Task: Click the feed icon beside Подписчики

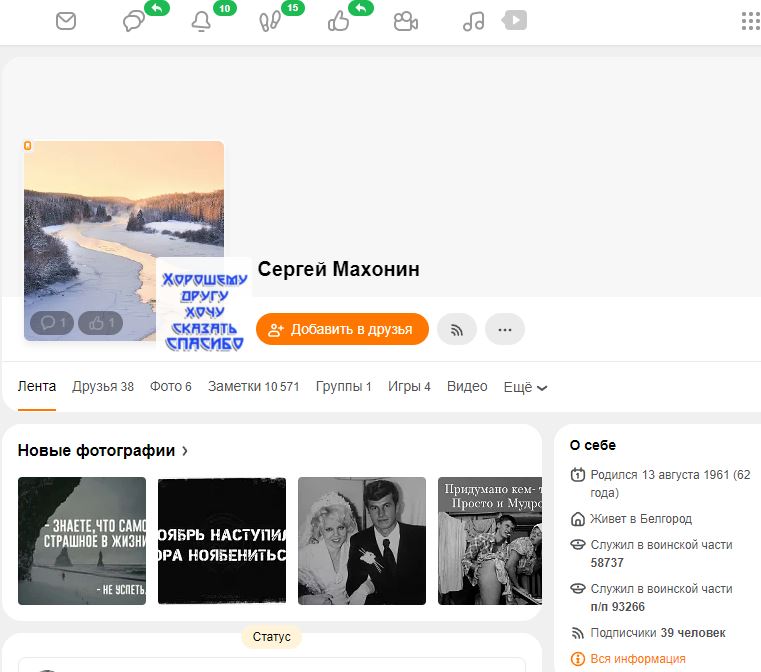Action: [x=578, y=633]
